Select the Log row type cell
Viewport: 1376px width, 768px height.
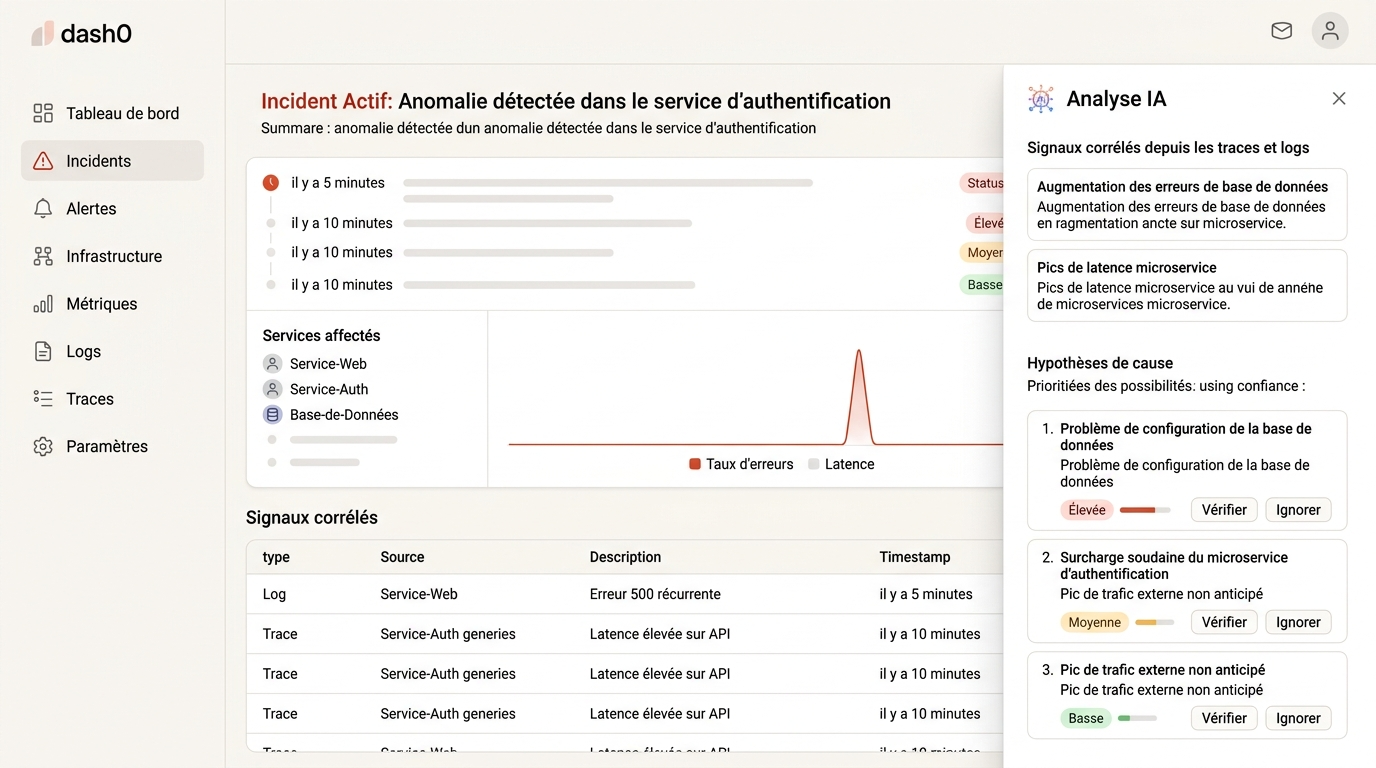coord(274,594)
